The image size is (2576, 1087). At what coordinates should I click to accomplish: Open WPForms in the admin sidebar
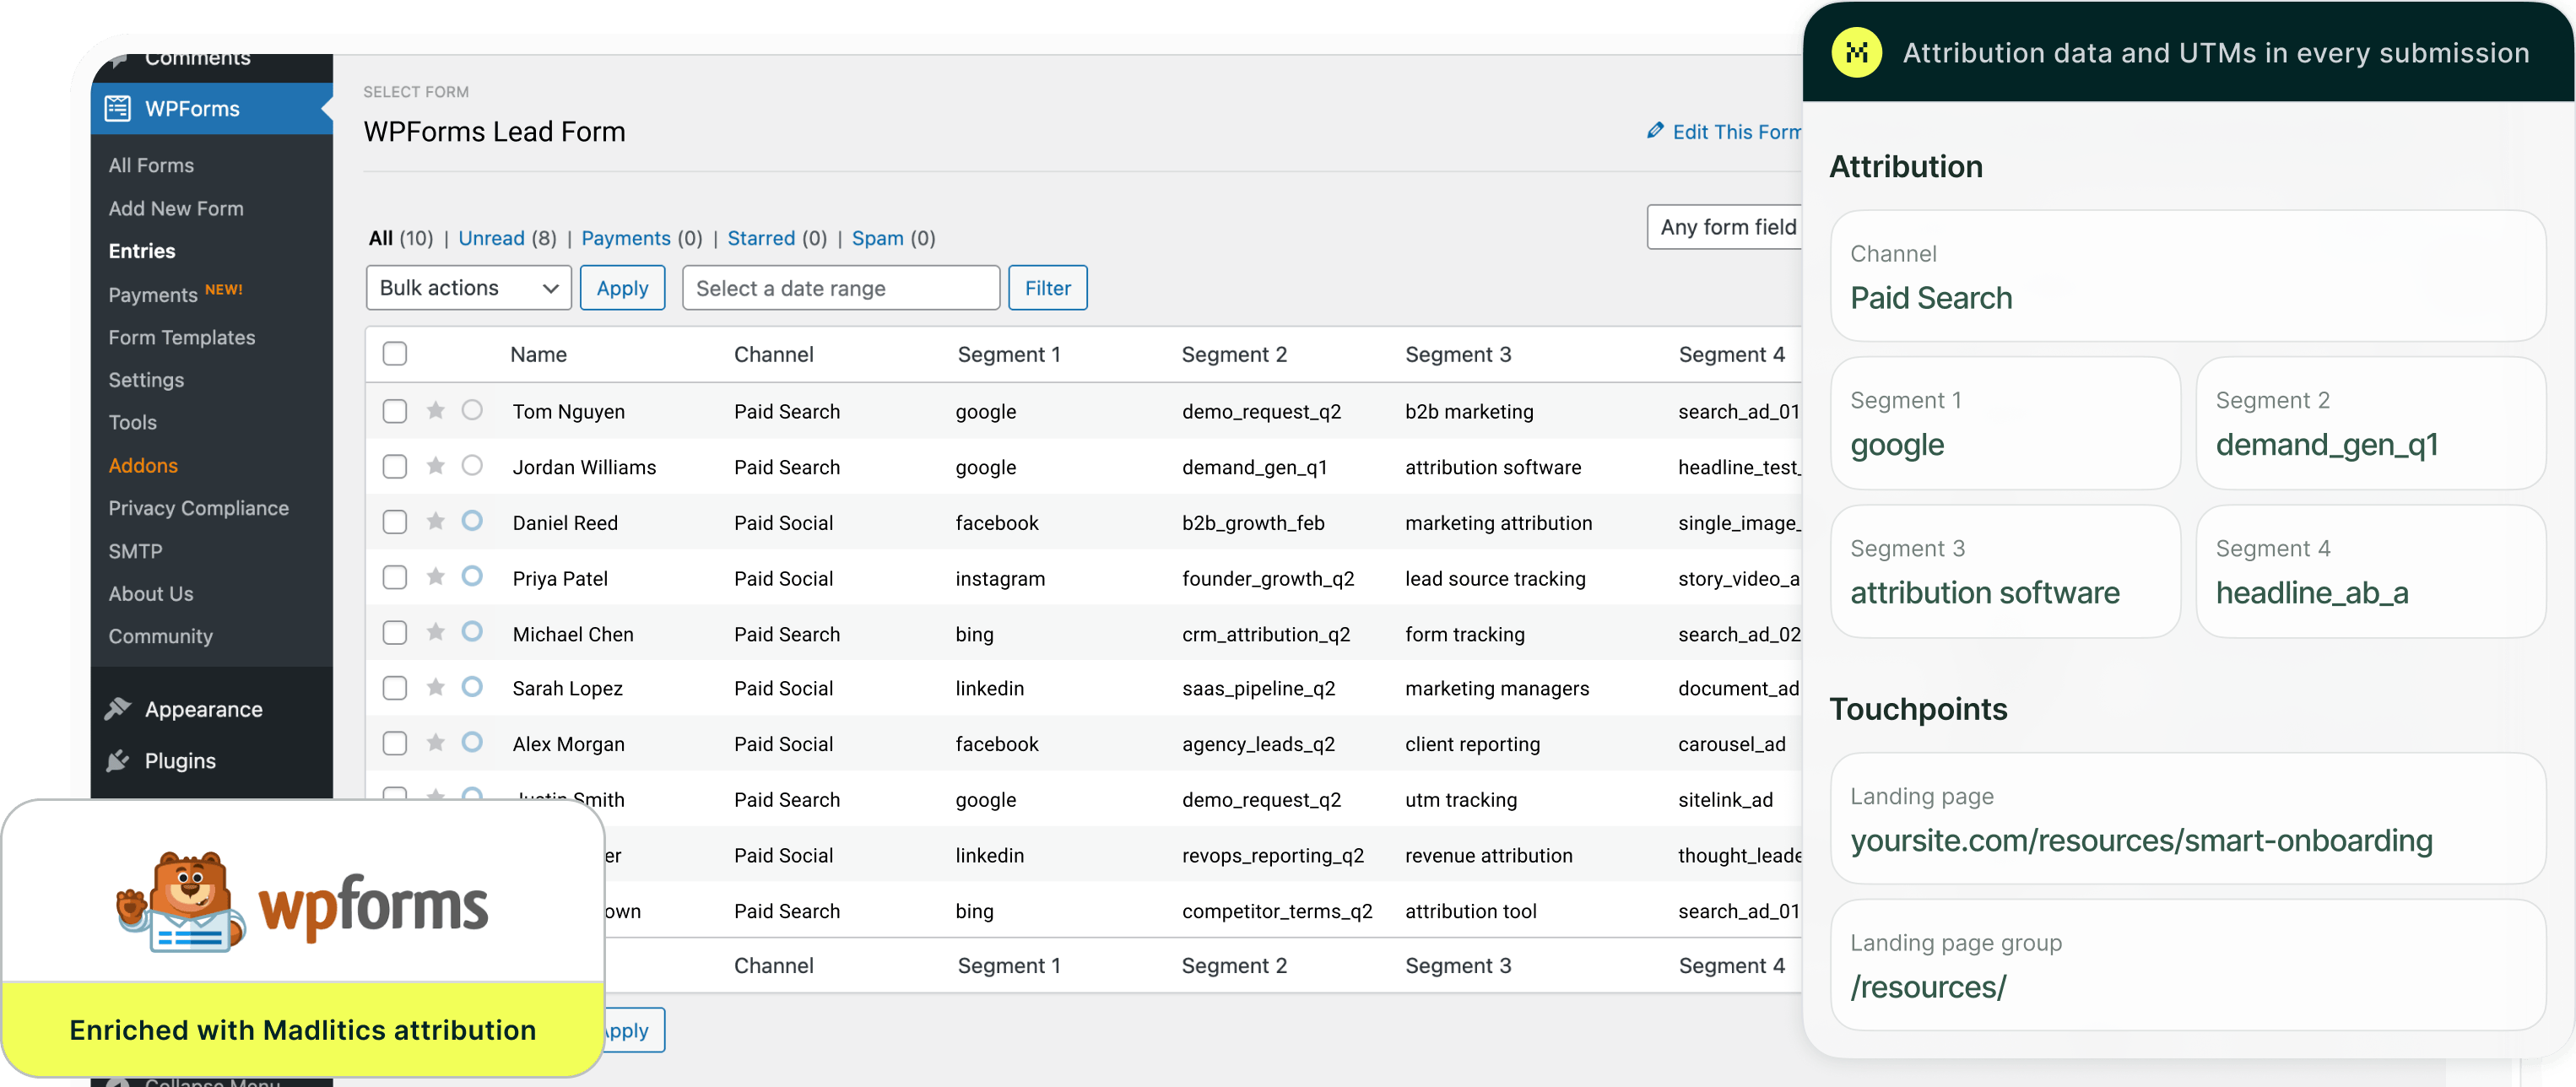pyautogui.click(x=211, y=108)
